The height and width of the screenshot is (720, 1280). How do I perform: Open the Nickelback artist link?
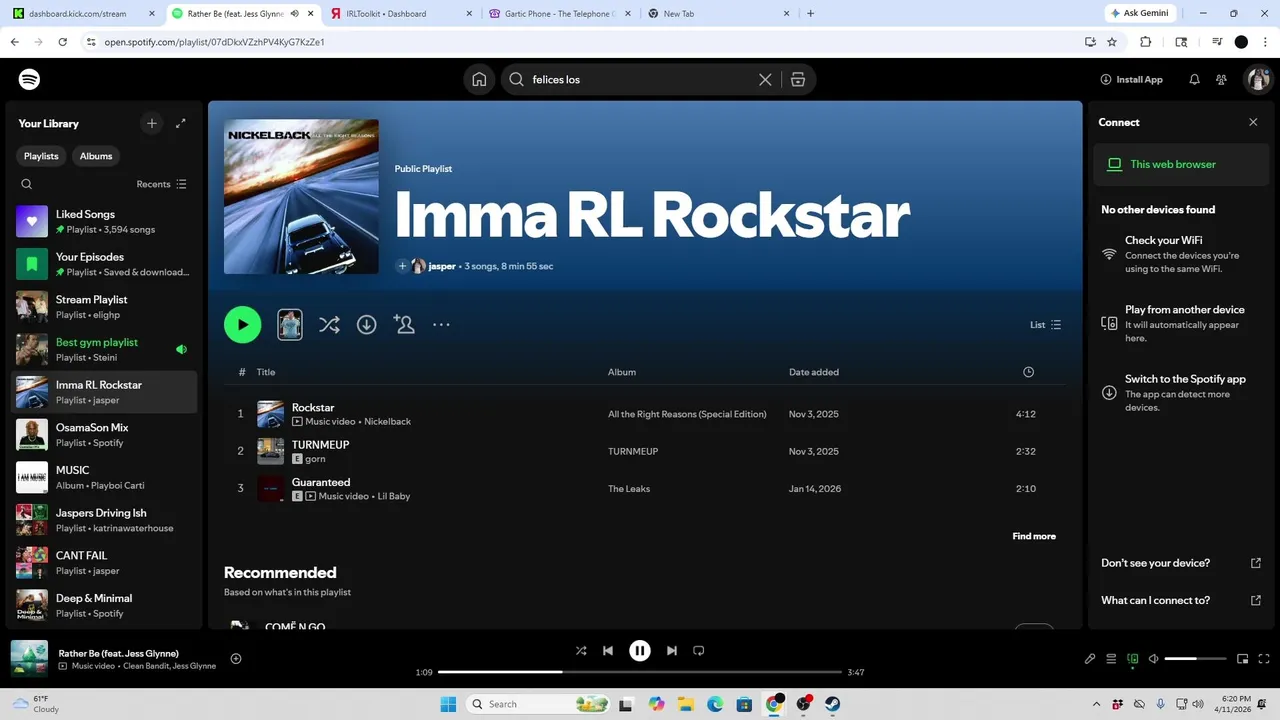(x=387, y=421)
